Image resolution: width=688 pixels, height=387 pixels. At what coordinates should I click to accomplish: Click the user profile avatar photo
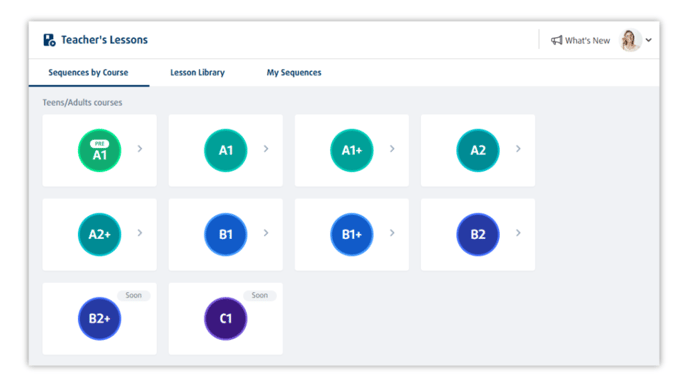(x=630, y=40)
